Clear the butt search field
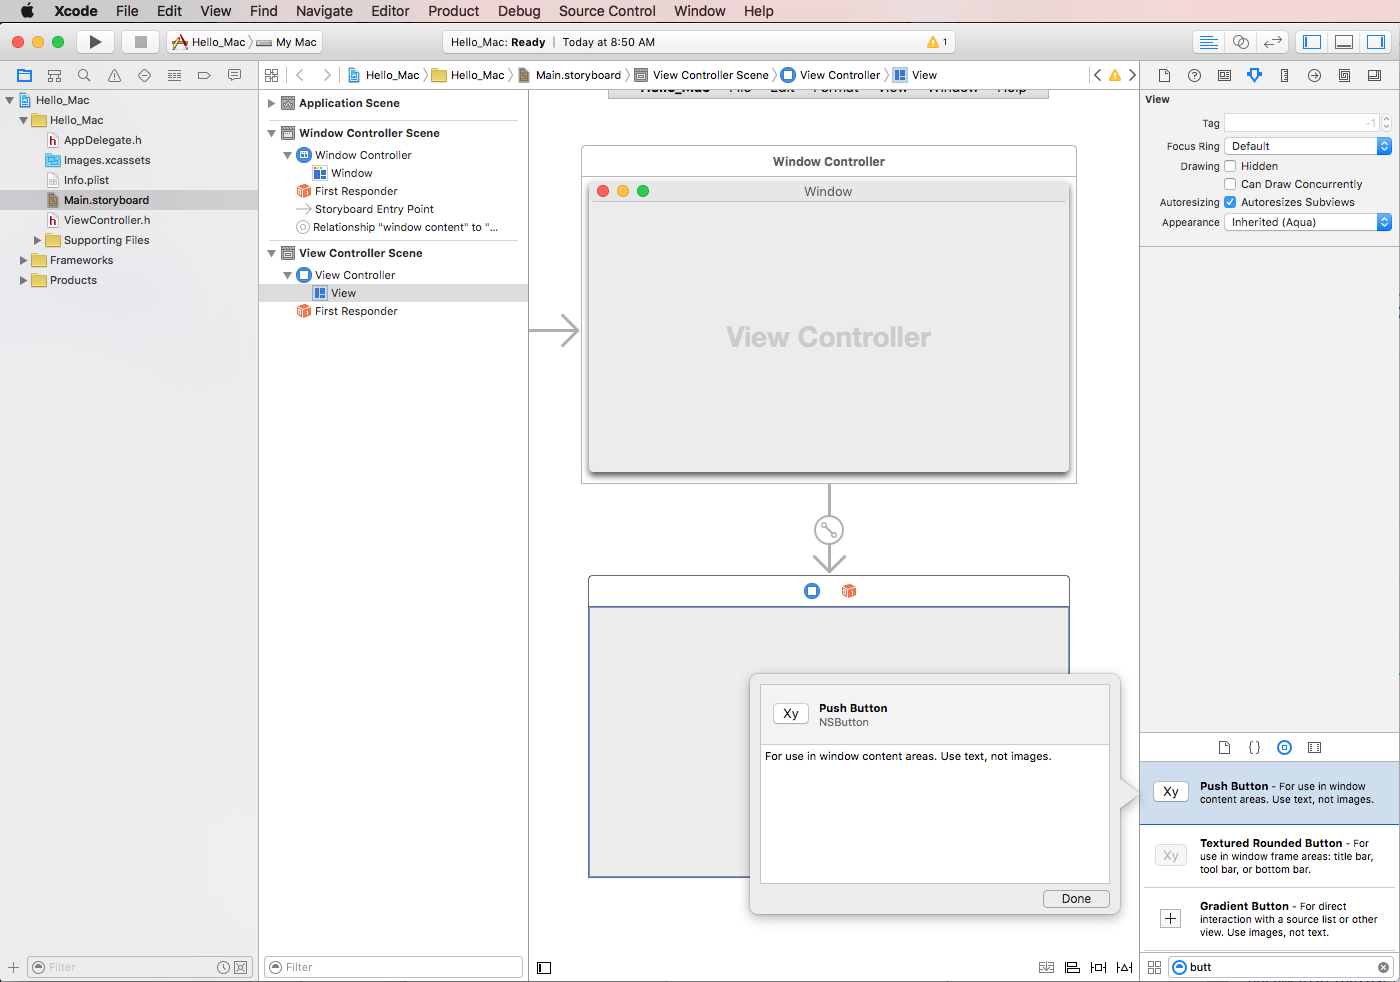 1383,967
